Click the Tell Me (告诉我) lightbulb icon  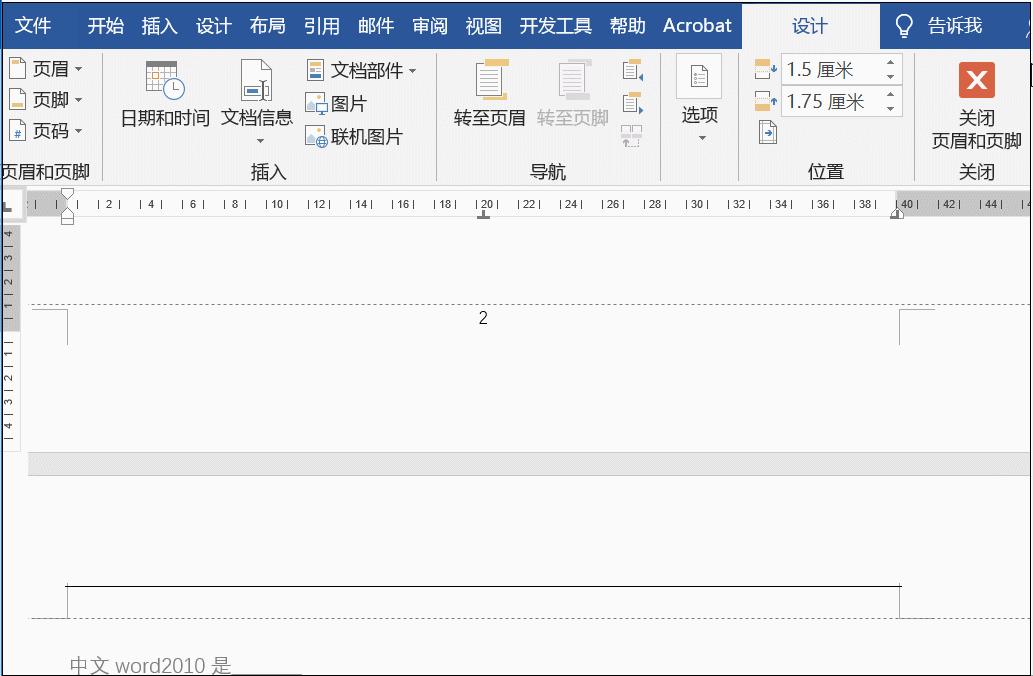click(x=903, y=26)
